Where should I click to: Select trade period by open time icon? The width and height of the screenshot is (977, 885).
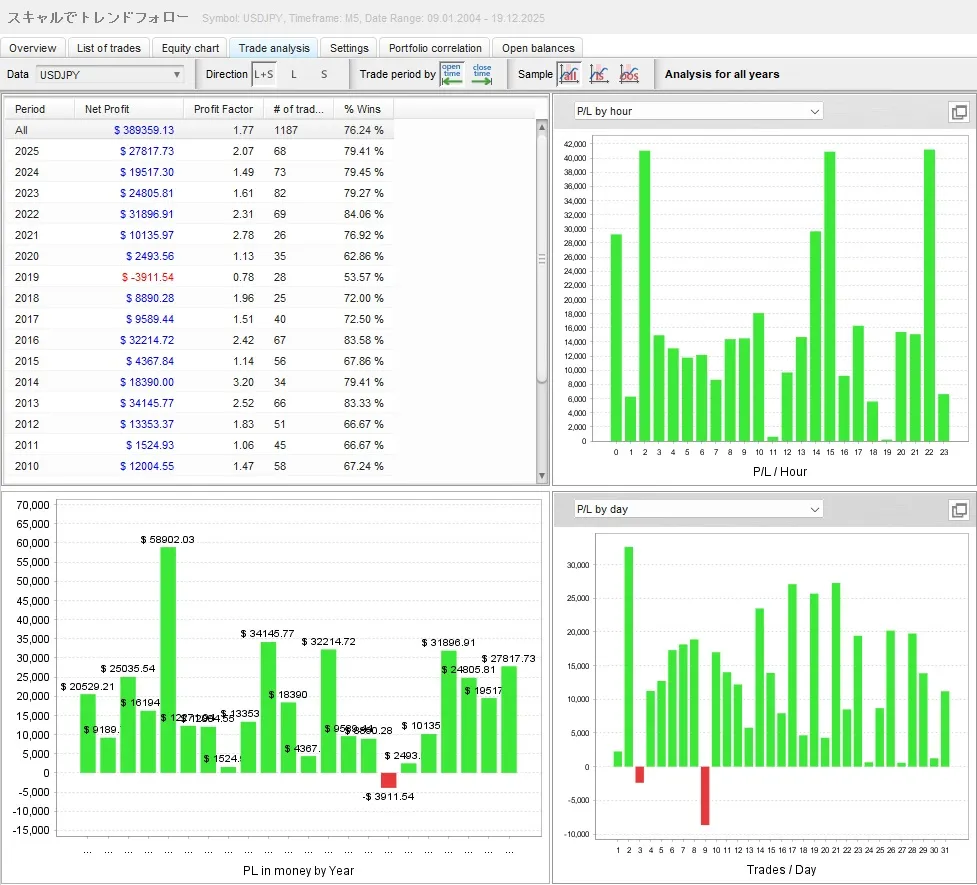coord(452,73)
